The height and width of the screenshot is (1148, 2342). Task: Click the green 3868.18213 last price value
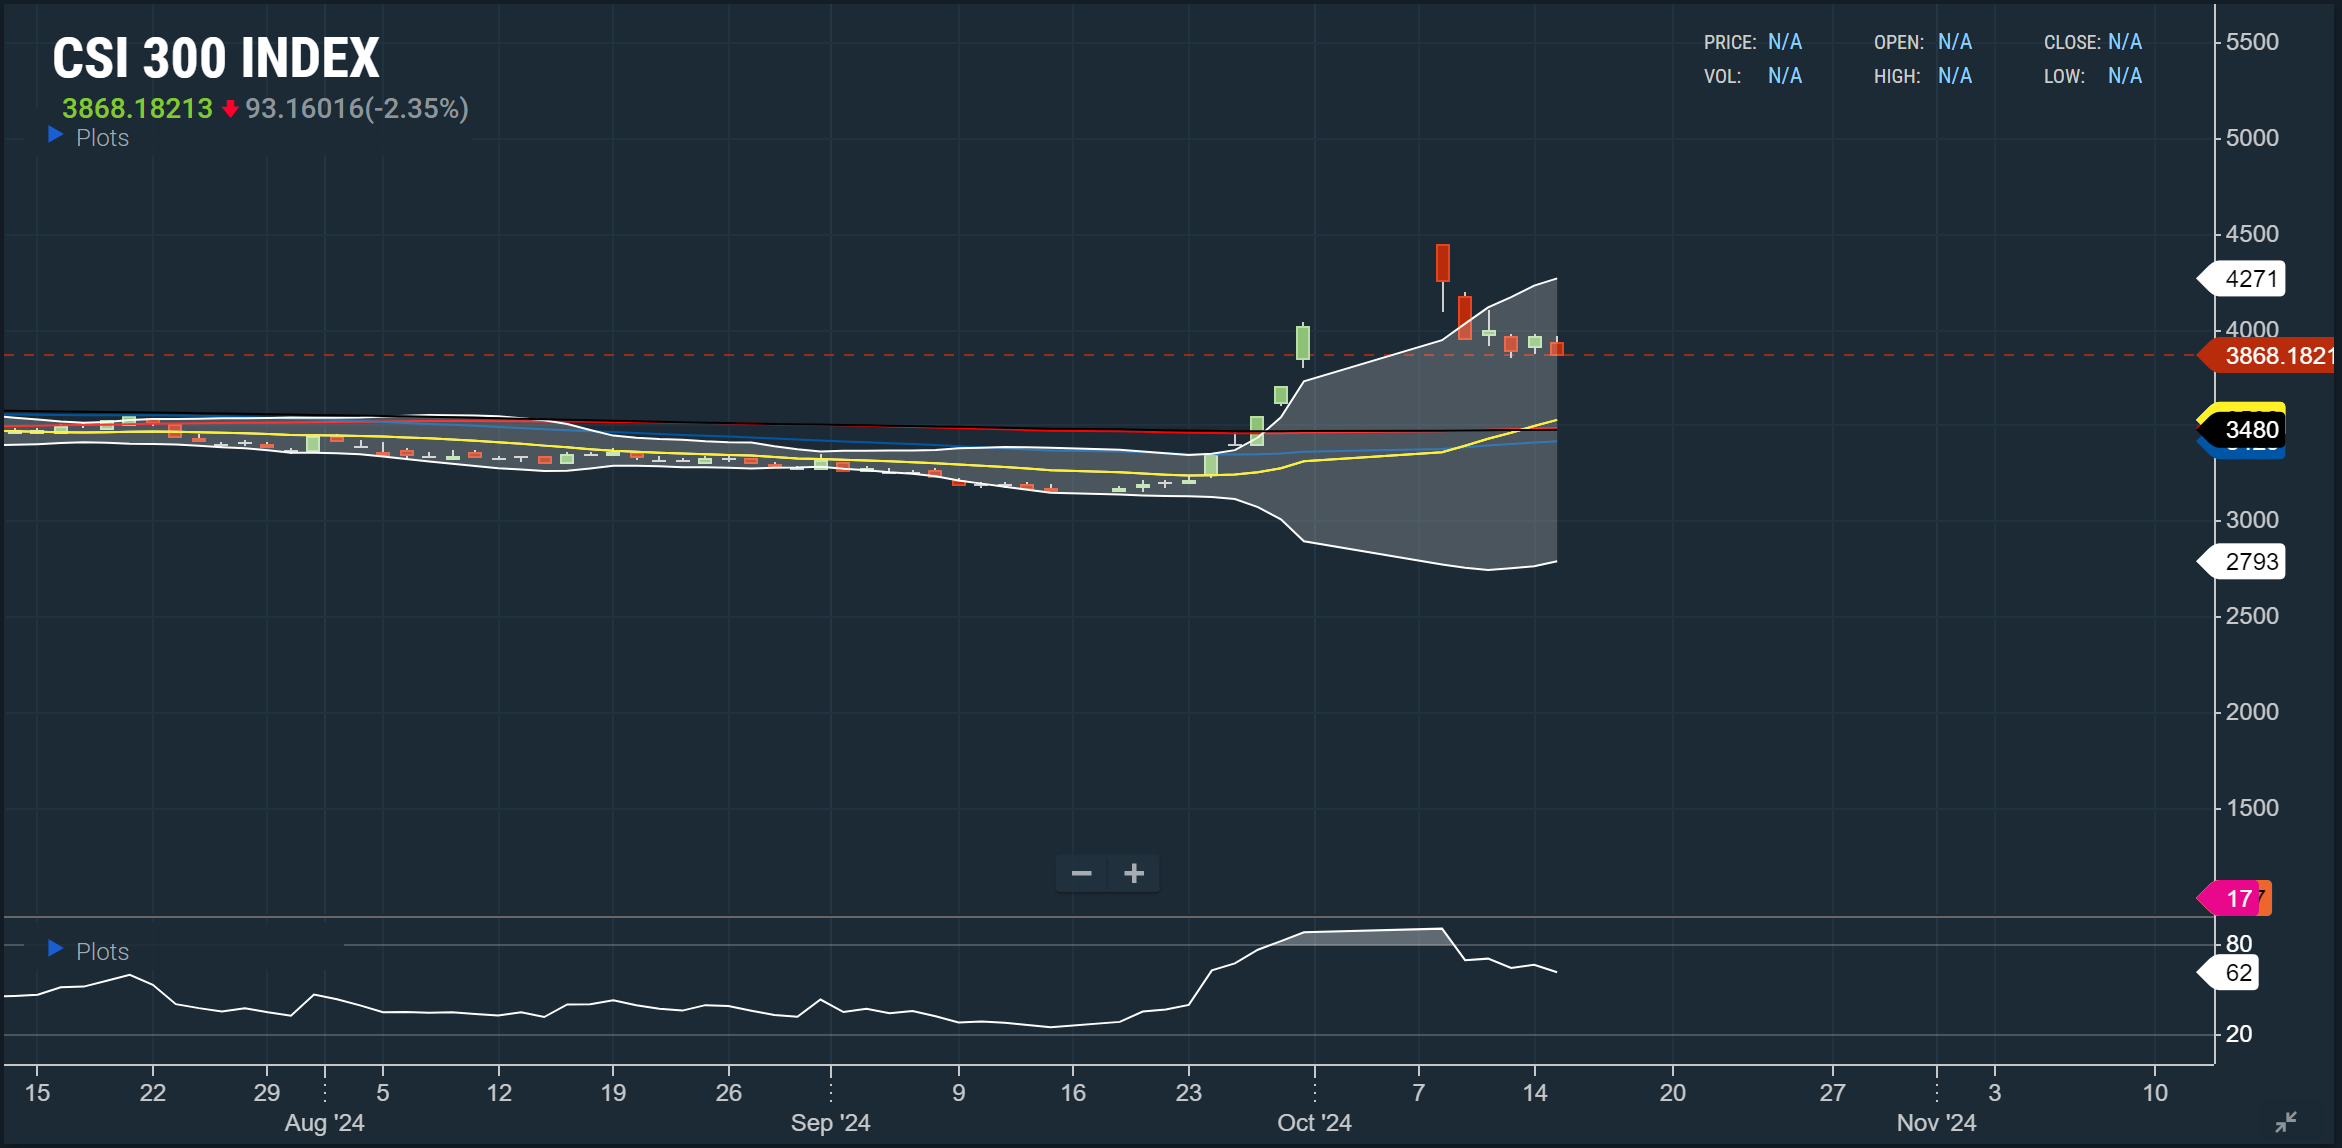pos(137,109)
